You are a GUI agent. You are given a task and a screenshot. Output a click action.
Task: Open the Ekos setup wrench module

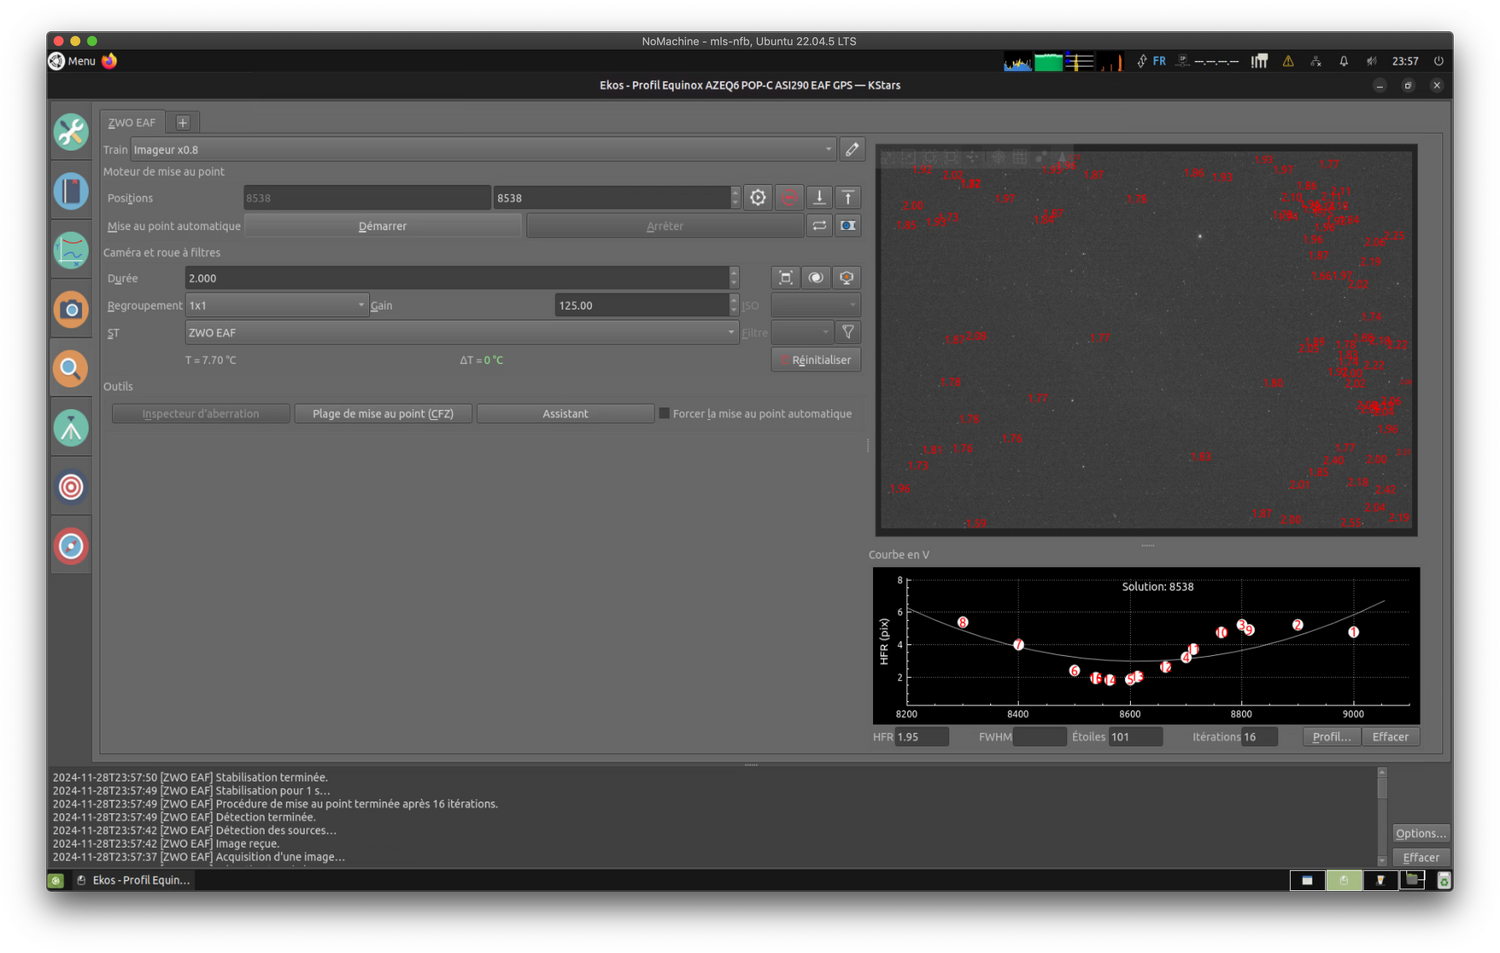tap(71, 132)
